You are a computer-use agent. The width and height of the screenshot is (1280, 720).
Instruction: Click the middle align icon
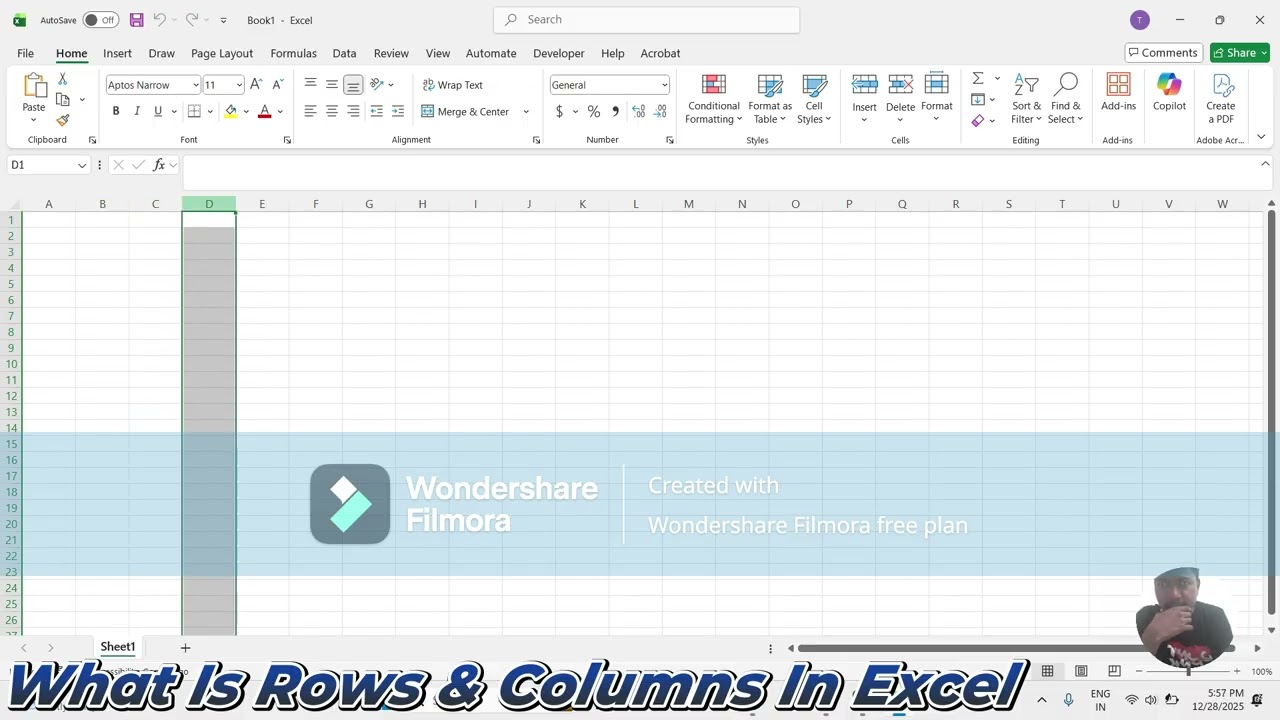point(332,84)
